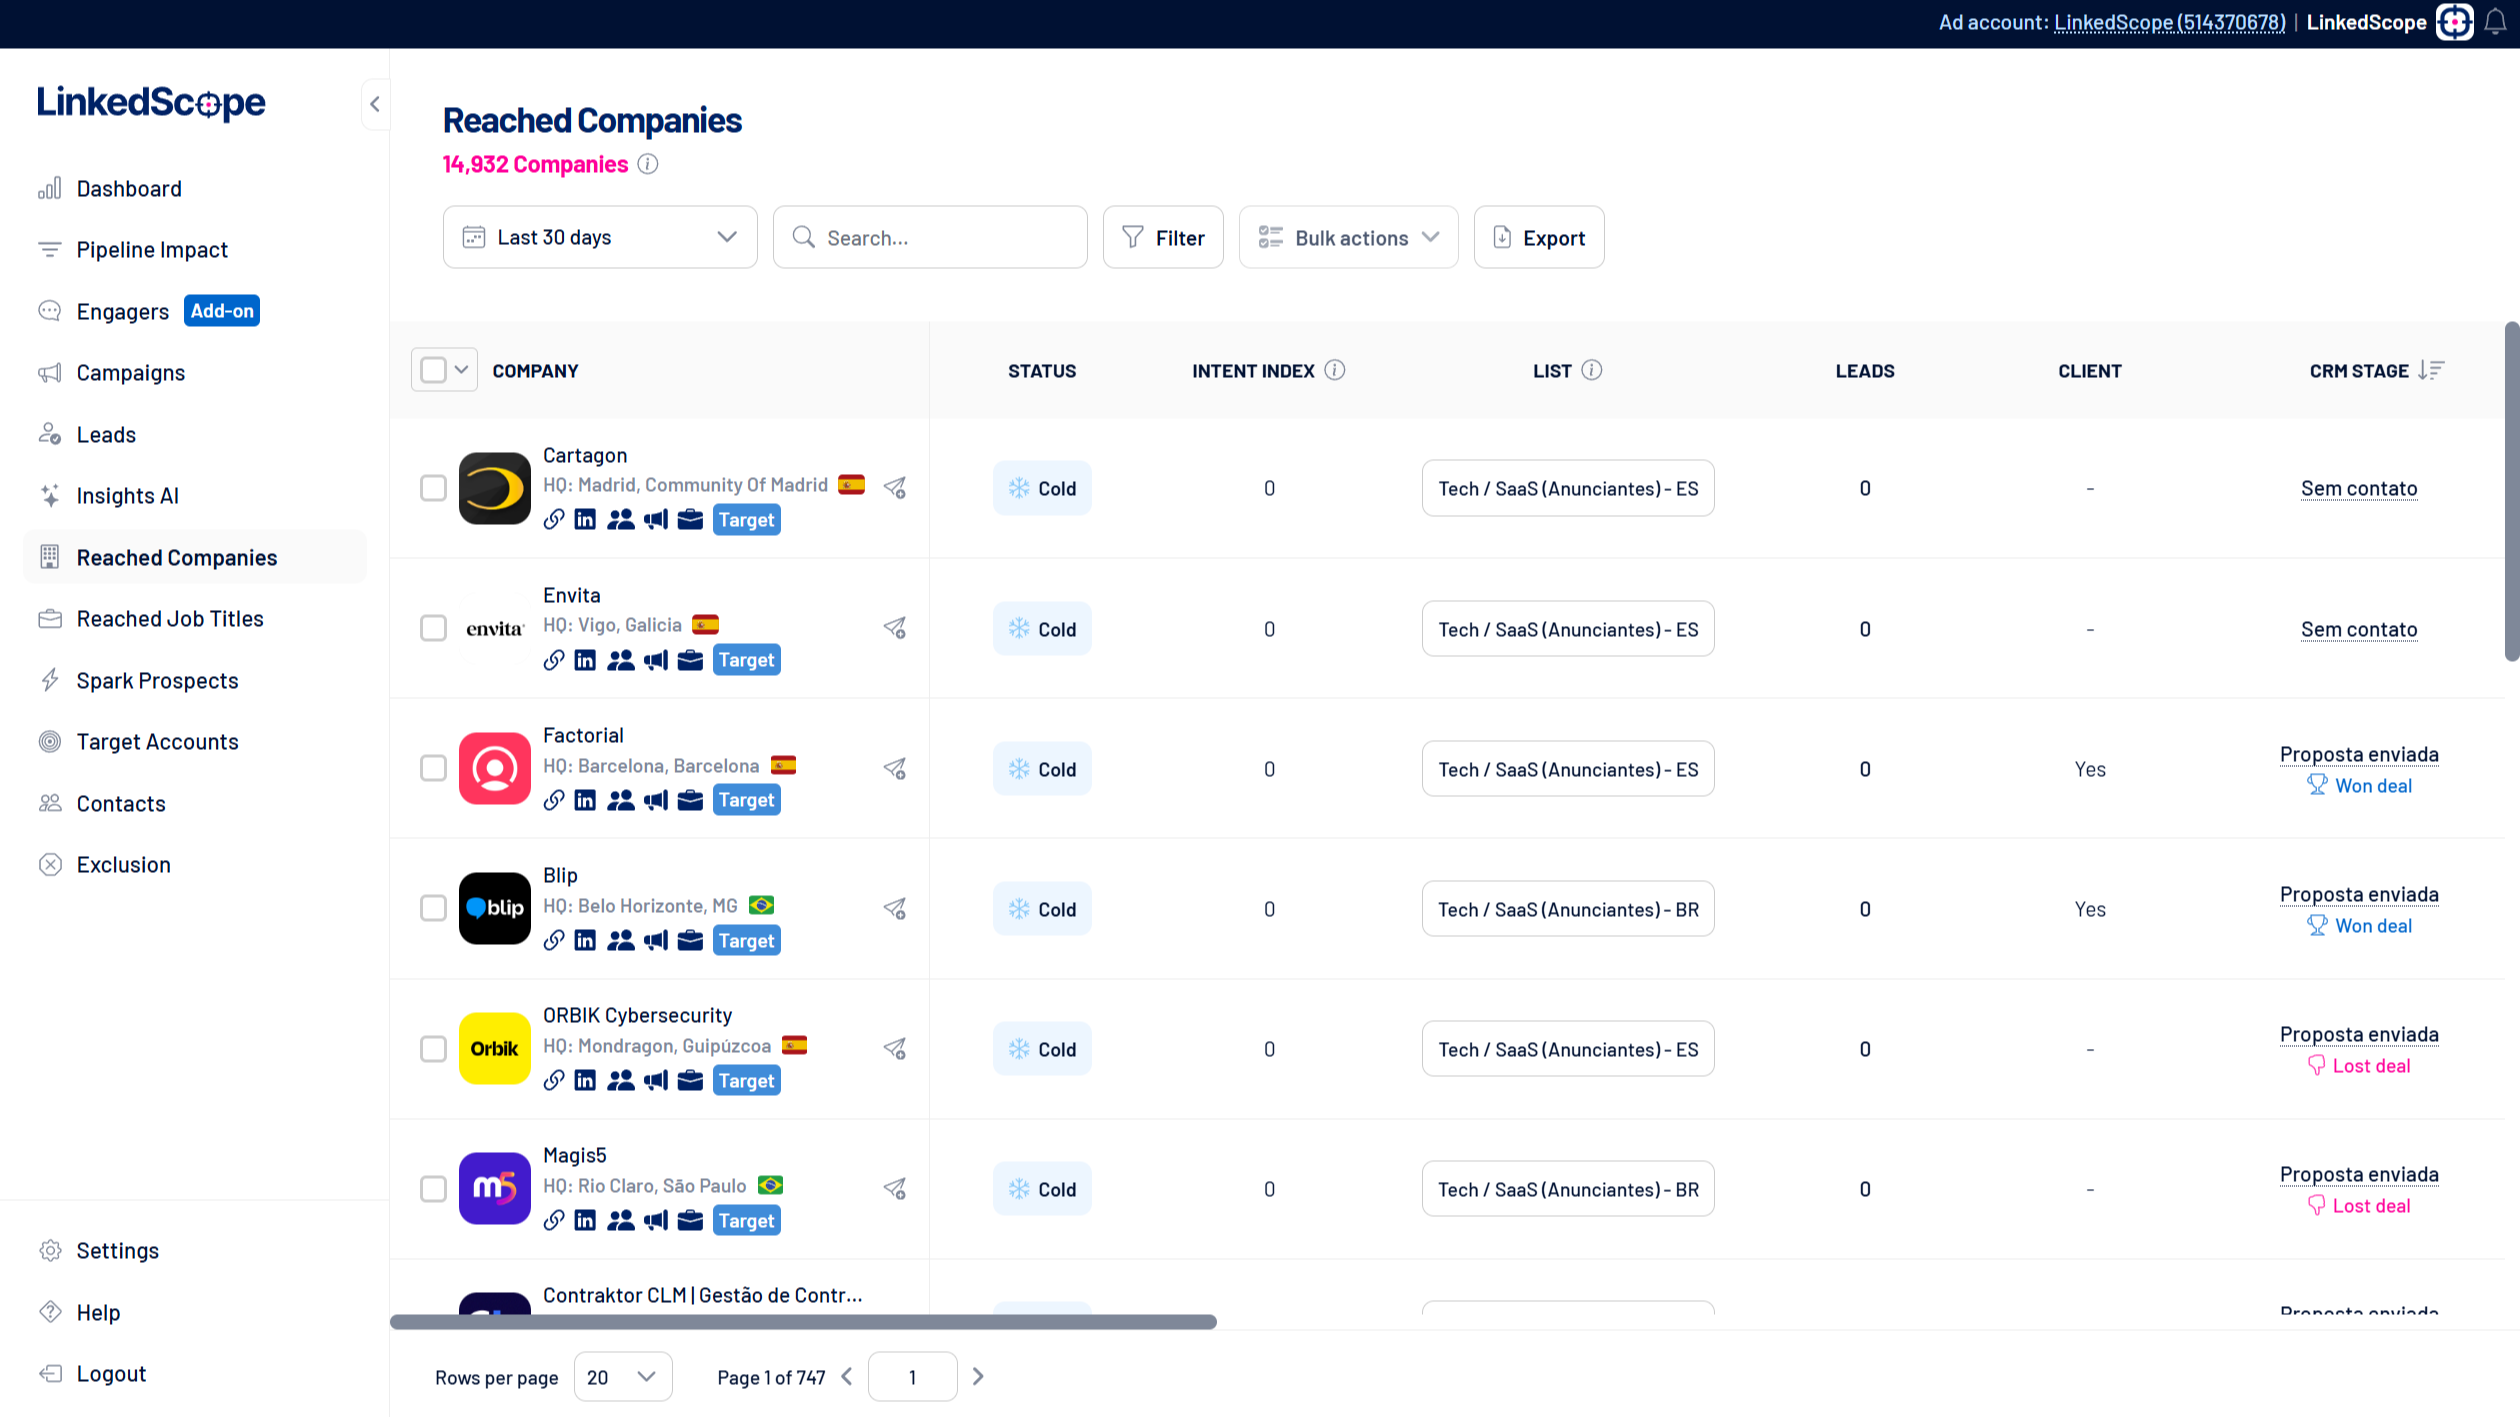This screenshot has width=2520, height=1417.
Task: Click Blip paper-plane send icon
Action: click(x=895, y=908)
